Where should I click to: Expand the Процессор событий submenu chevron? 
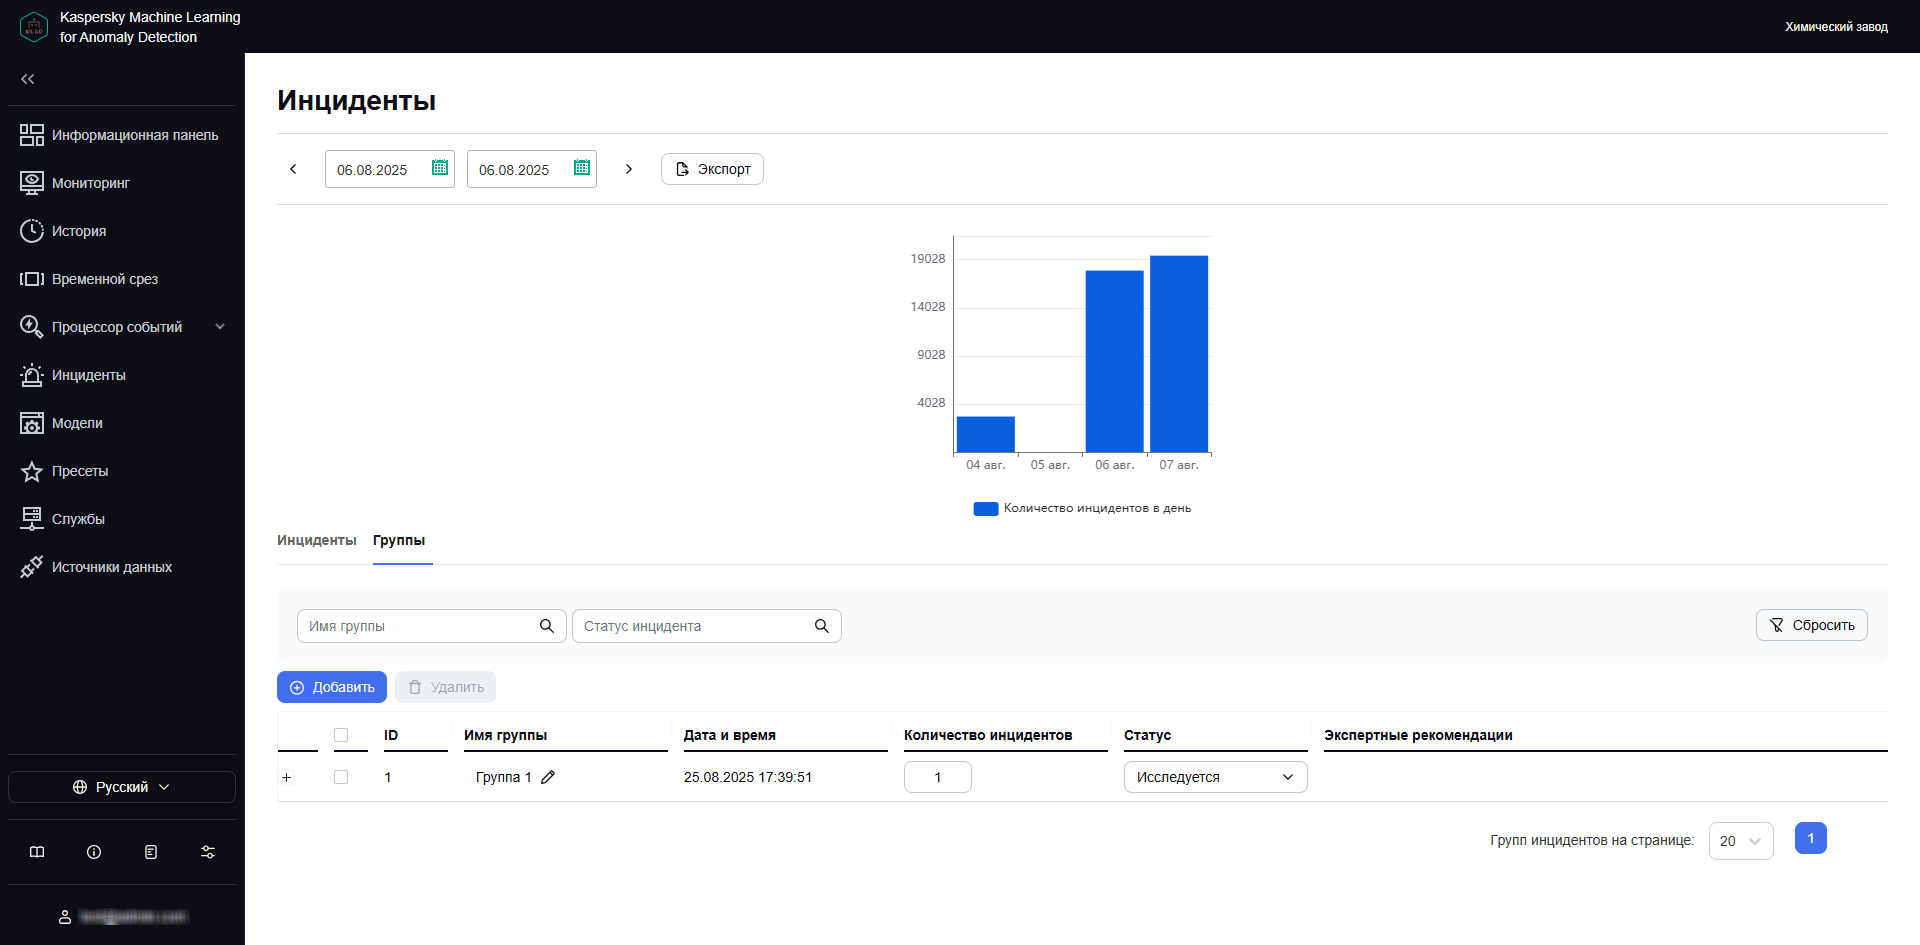pos(220,327)
